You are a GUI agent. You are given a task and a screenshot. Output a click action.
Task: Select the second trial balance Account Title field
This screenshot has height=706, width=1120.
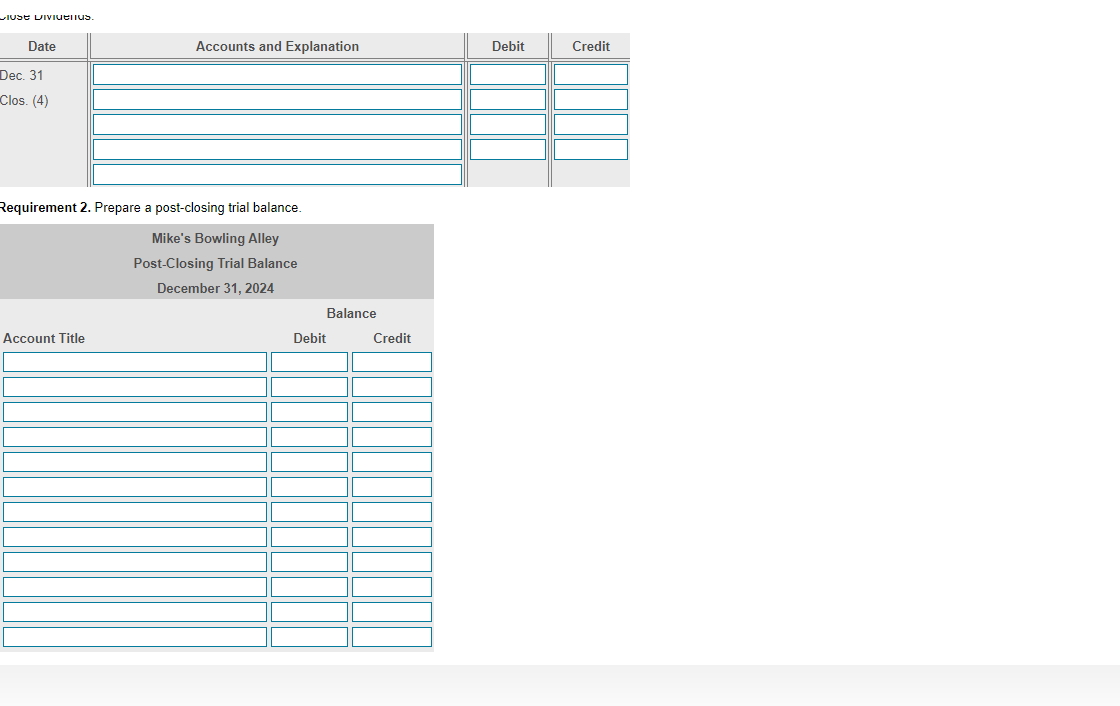click(x=135, y=387)
